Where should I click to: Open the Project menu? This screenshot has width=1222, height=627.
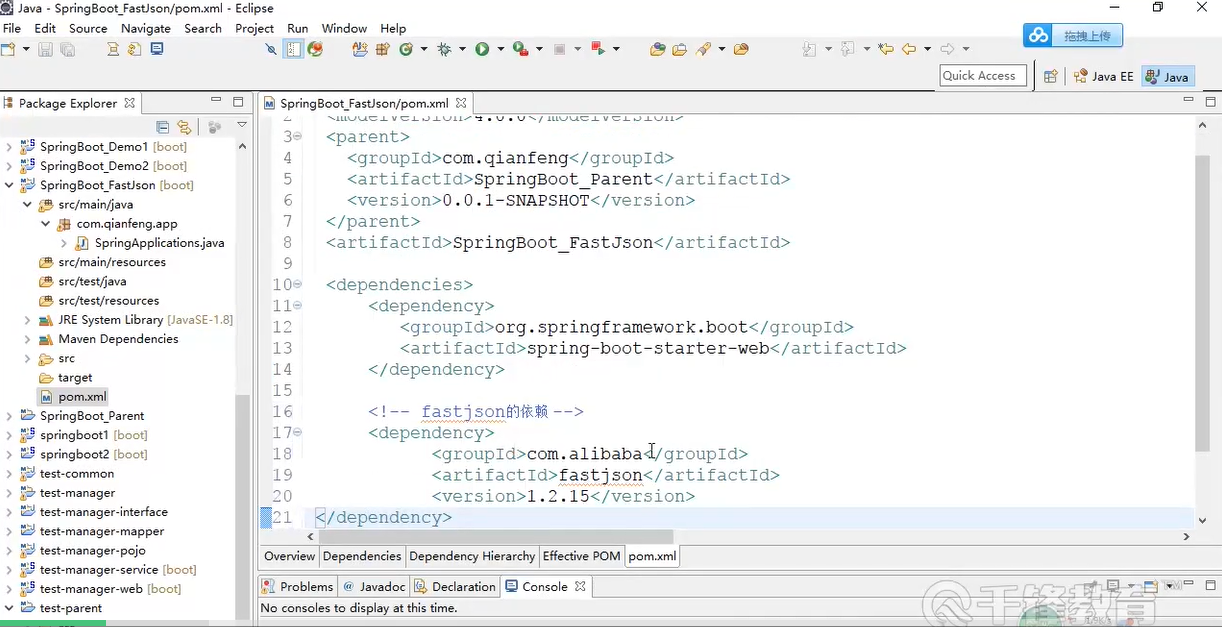pos(254,28)
